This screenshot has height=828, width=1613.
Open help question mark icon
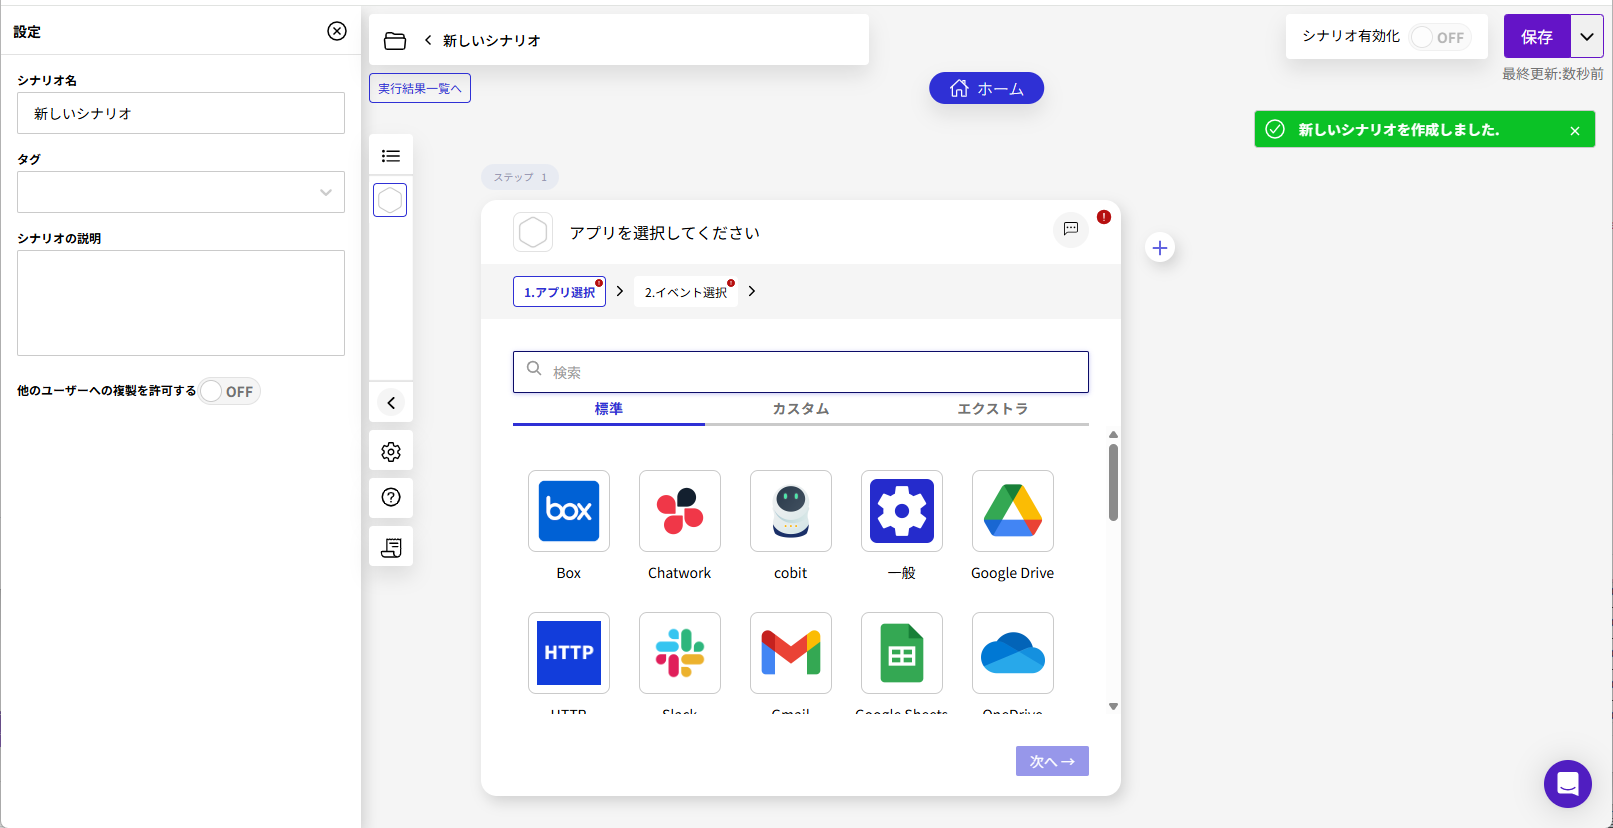(391, 497)
